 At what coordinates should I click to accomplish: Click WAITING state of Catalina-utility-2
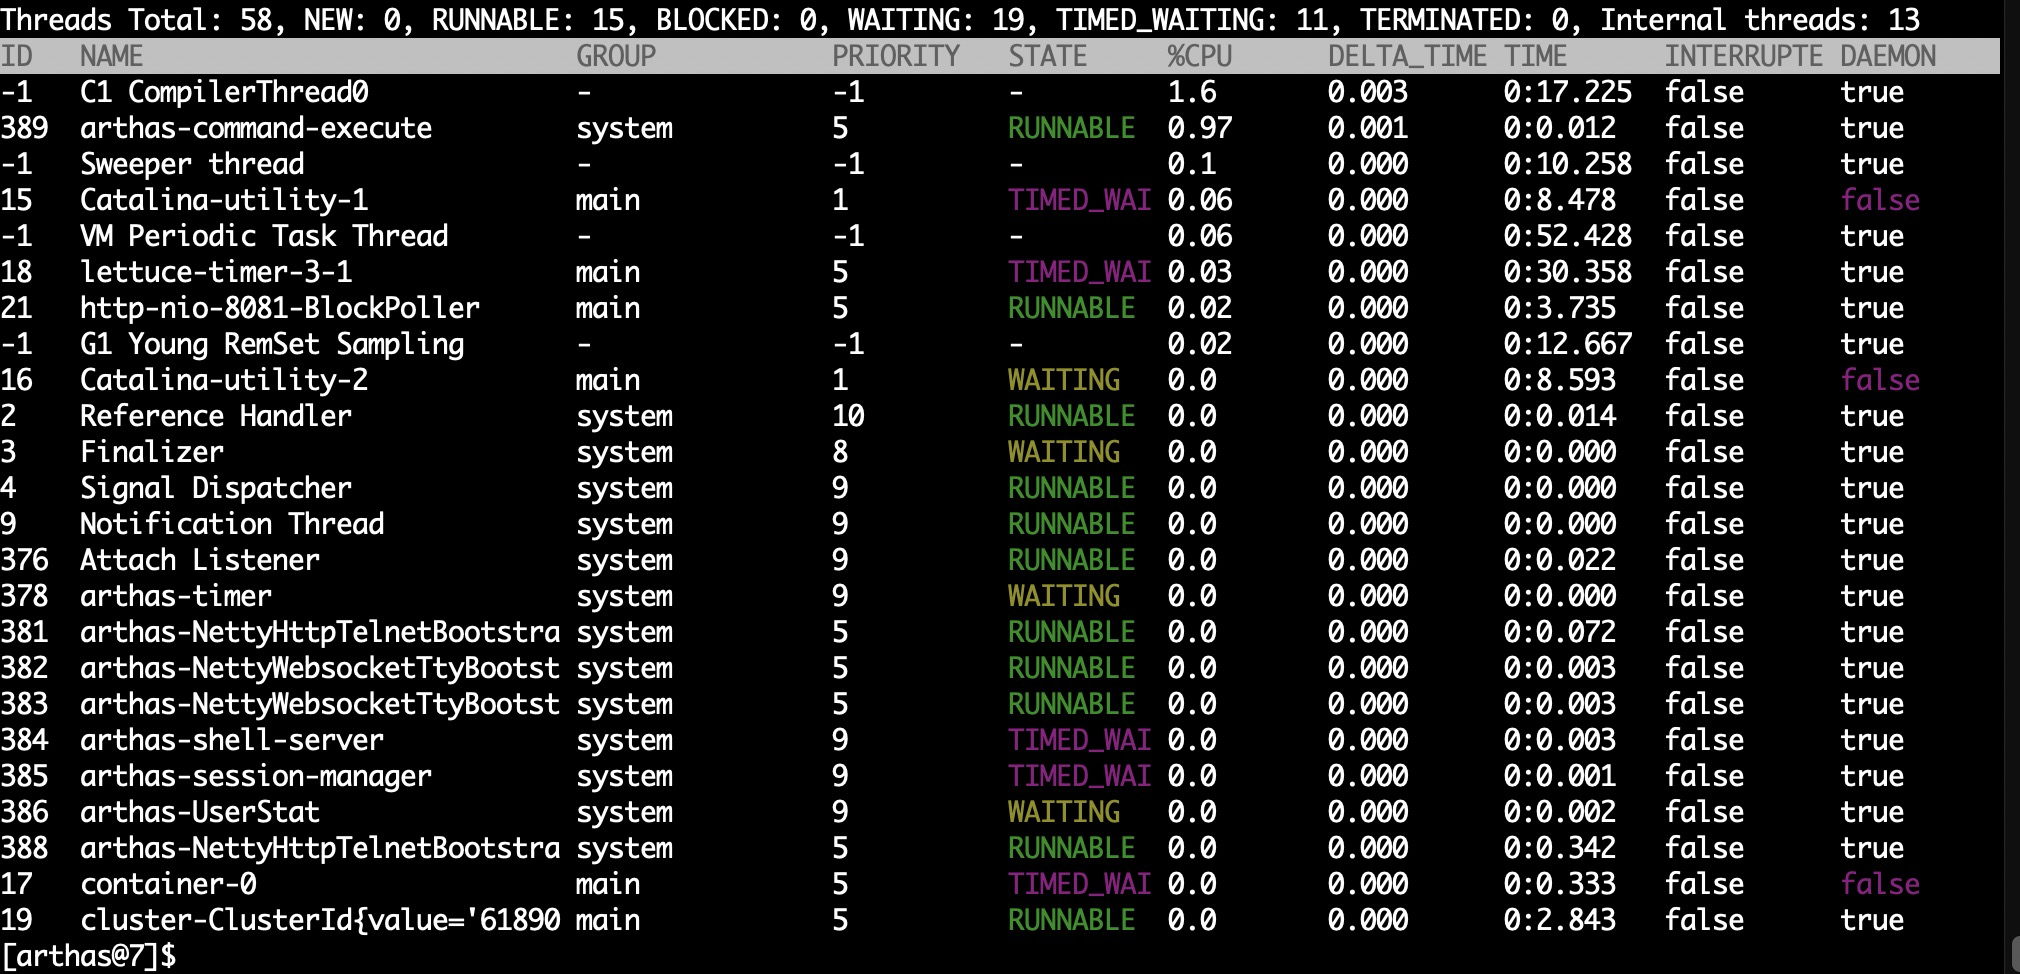[1064, 380]
